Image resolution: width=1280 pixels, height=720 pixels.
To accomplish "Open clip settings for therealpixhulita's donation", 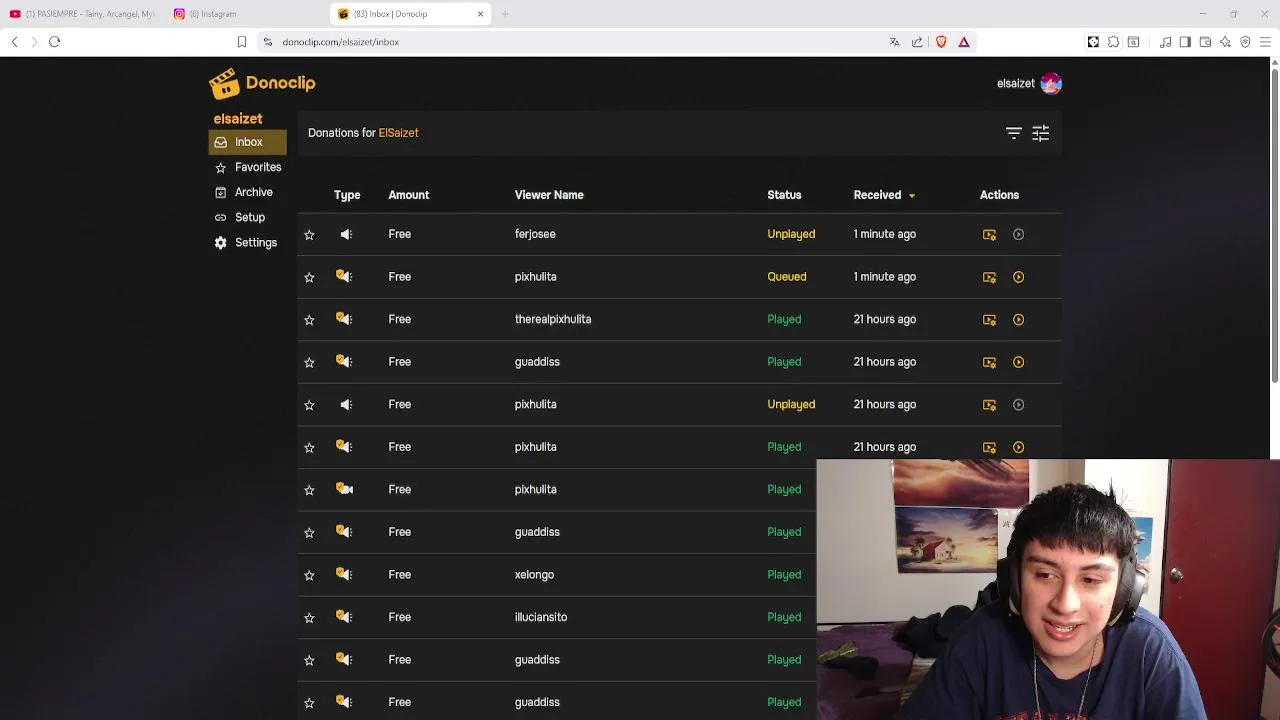I will coord(989,319).
